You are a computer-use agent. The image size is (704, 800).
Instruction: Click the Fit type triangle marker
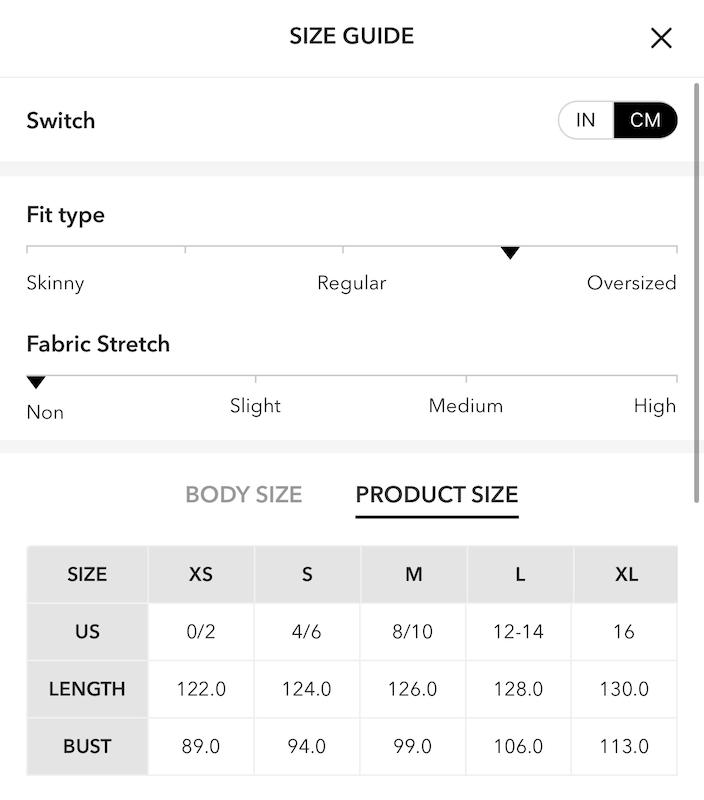[x=510, y=253]
